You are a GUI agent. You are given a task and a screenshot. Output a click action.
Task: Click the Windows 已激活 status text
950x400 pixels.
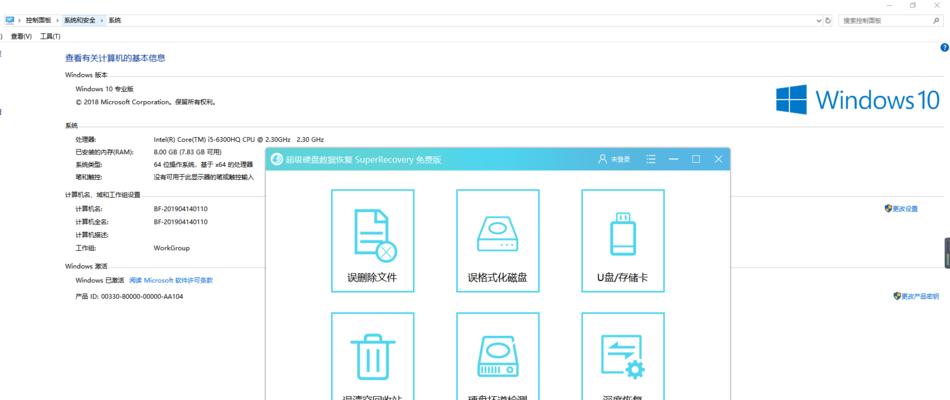99,281
